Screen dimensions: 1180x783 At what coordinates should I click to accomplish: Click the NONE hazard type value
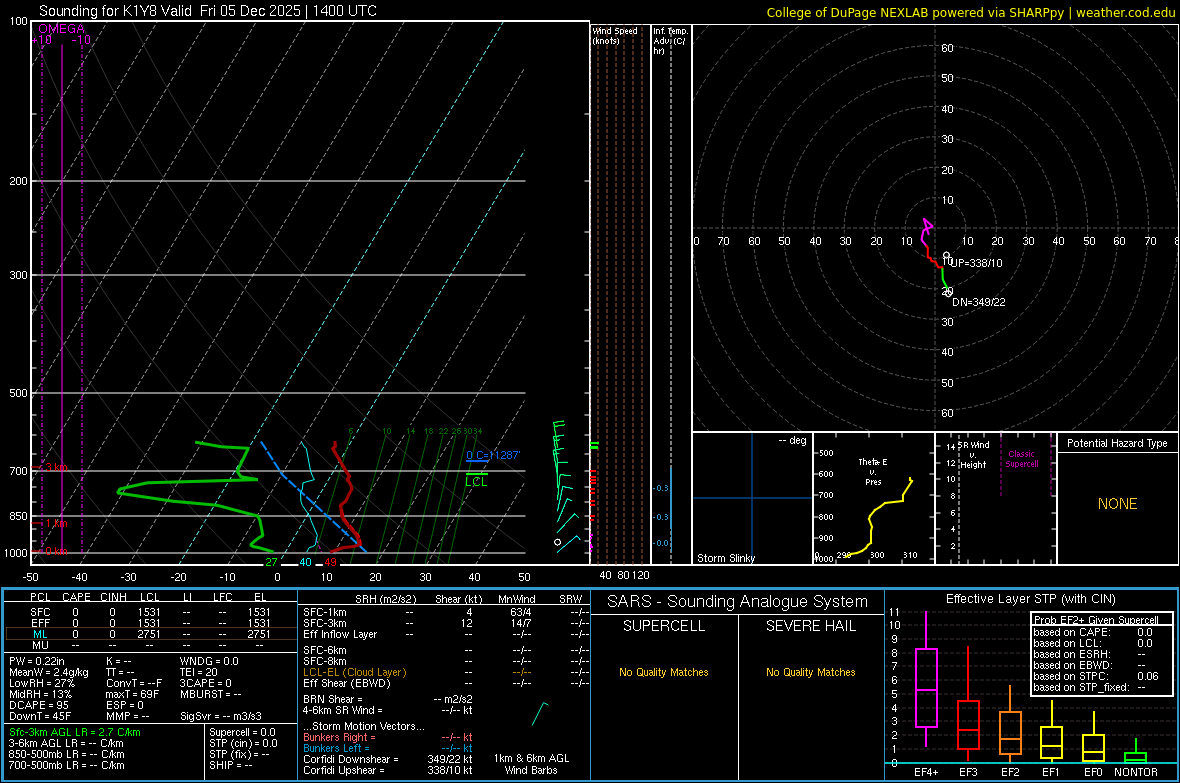coord(1117,504)
